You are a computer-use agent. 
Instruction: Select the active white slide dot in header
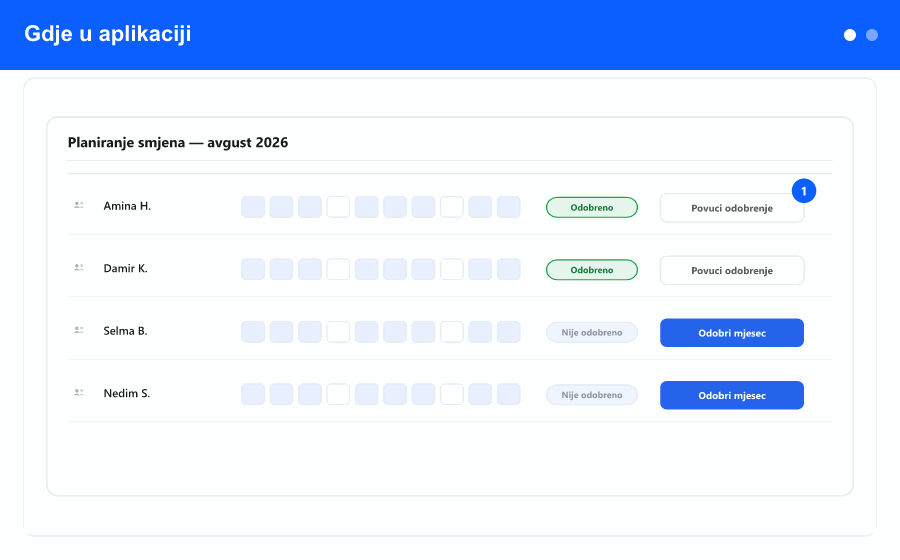850,35
